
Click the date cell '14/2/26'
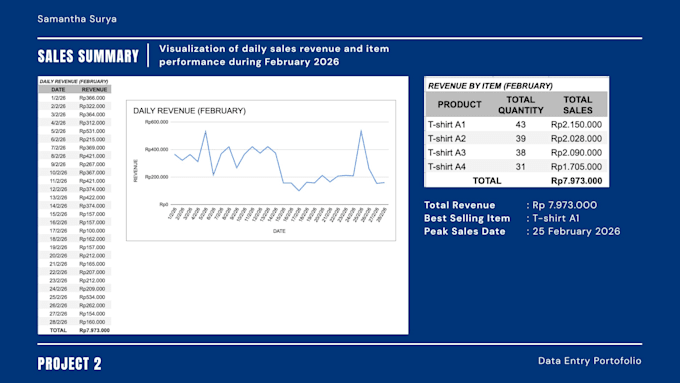58,206
